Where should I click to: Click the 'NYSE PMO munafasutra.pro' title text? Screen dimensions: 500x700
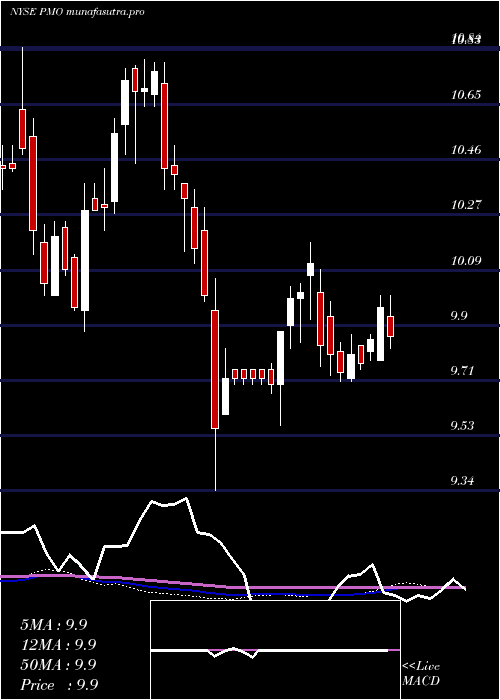77,12
